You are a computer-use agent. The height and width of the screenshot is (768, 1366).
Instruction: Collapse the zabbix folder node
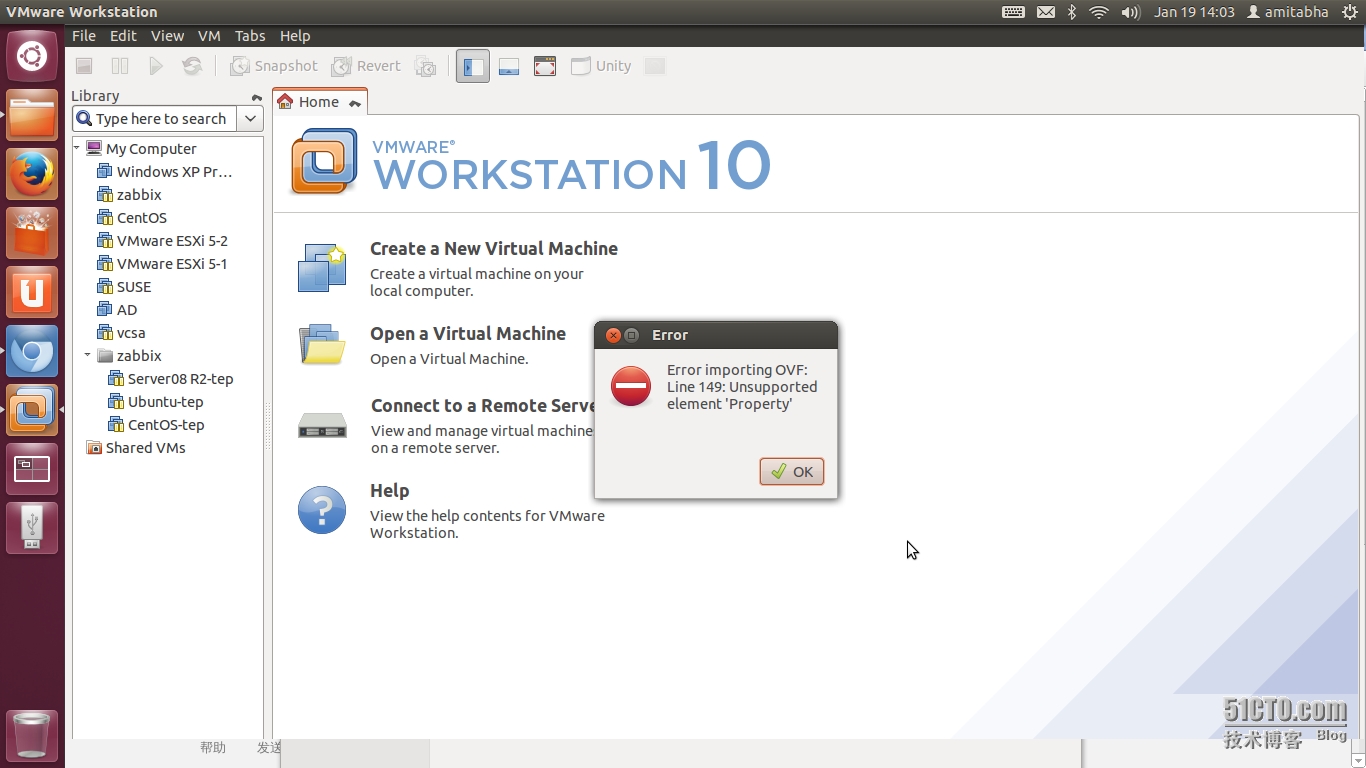pyautogui.click(x=88, y=355)
